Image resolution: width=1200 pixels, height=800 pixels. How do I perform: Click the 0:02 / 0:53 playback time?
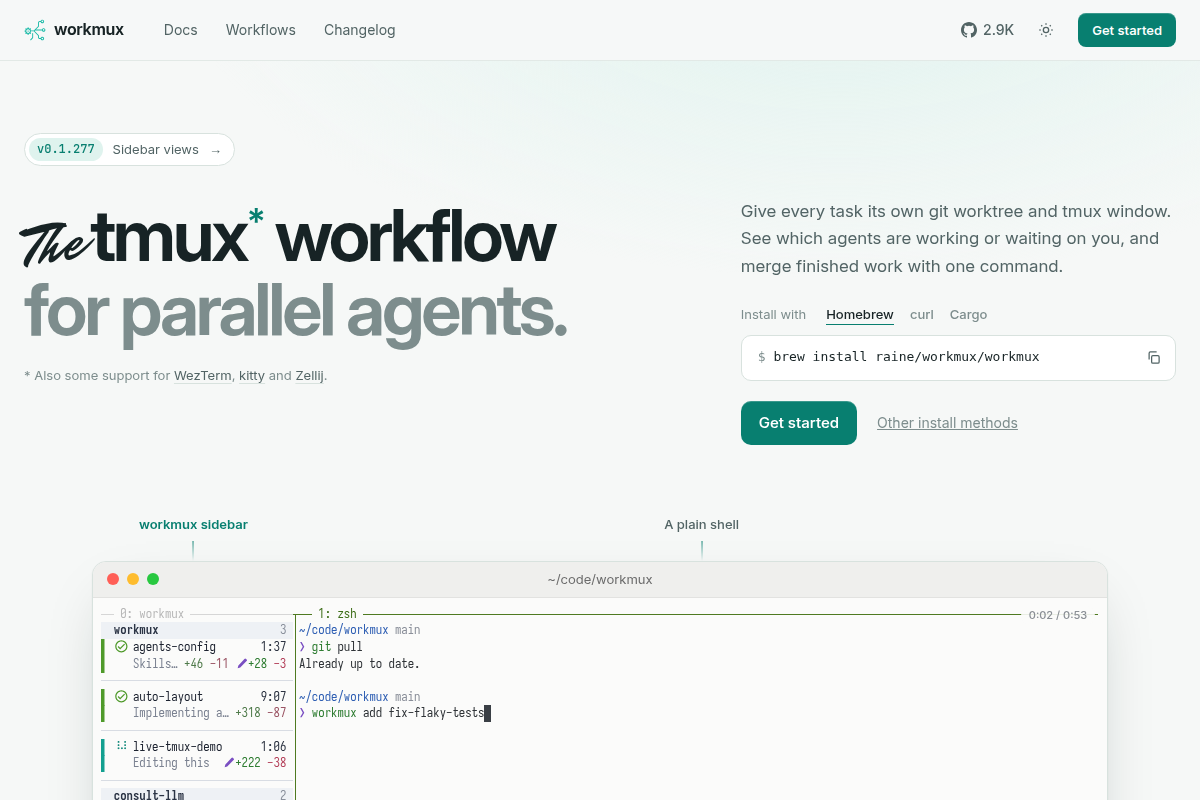click(x=1058, y=615)
